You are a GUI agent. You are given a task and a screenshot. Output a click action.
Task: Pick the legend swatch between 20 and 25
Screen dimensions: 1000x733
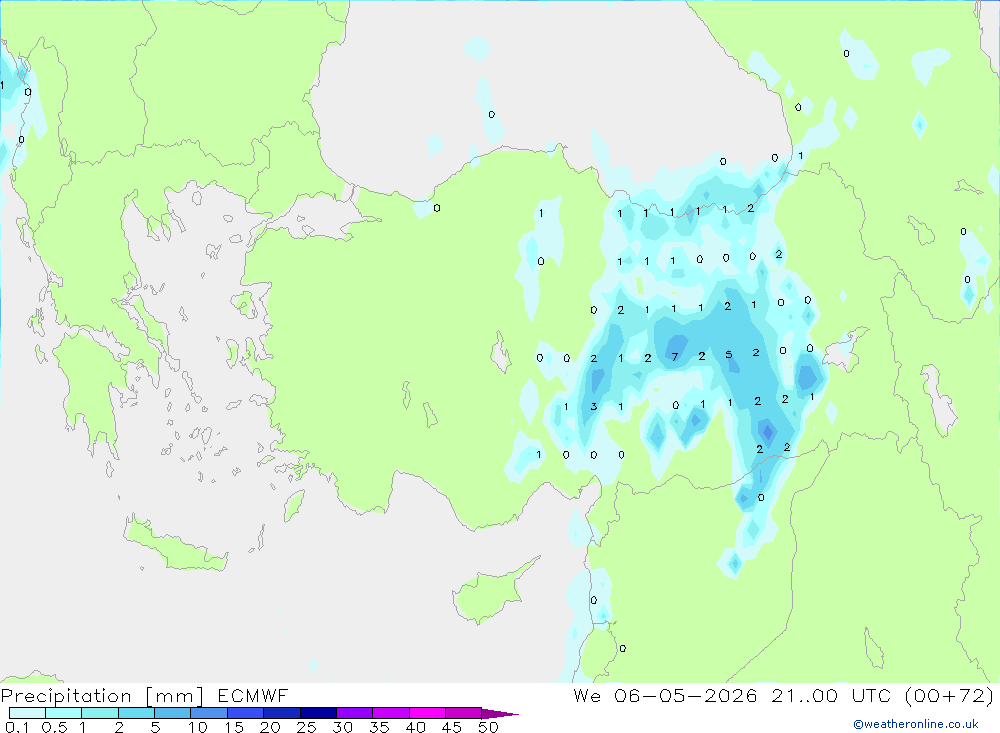click(x=282, y=713)
